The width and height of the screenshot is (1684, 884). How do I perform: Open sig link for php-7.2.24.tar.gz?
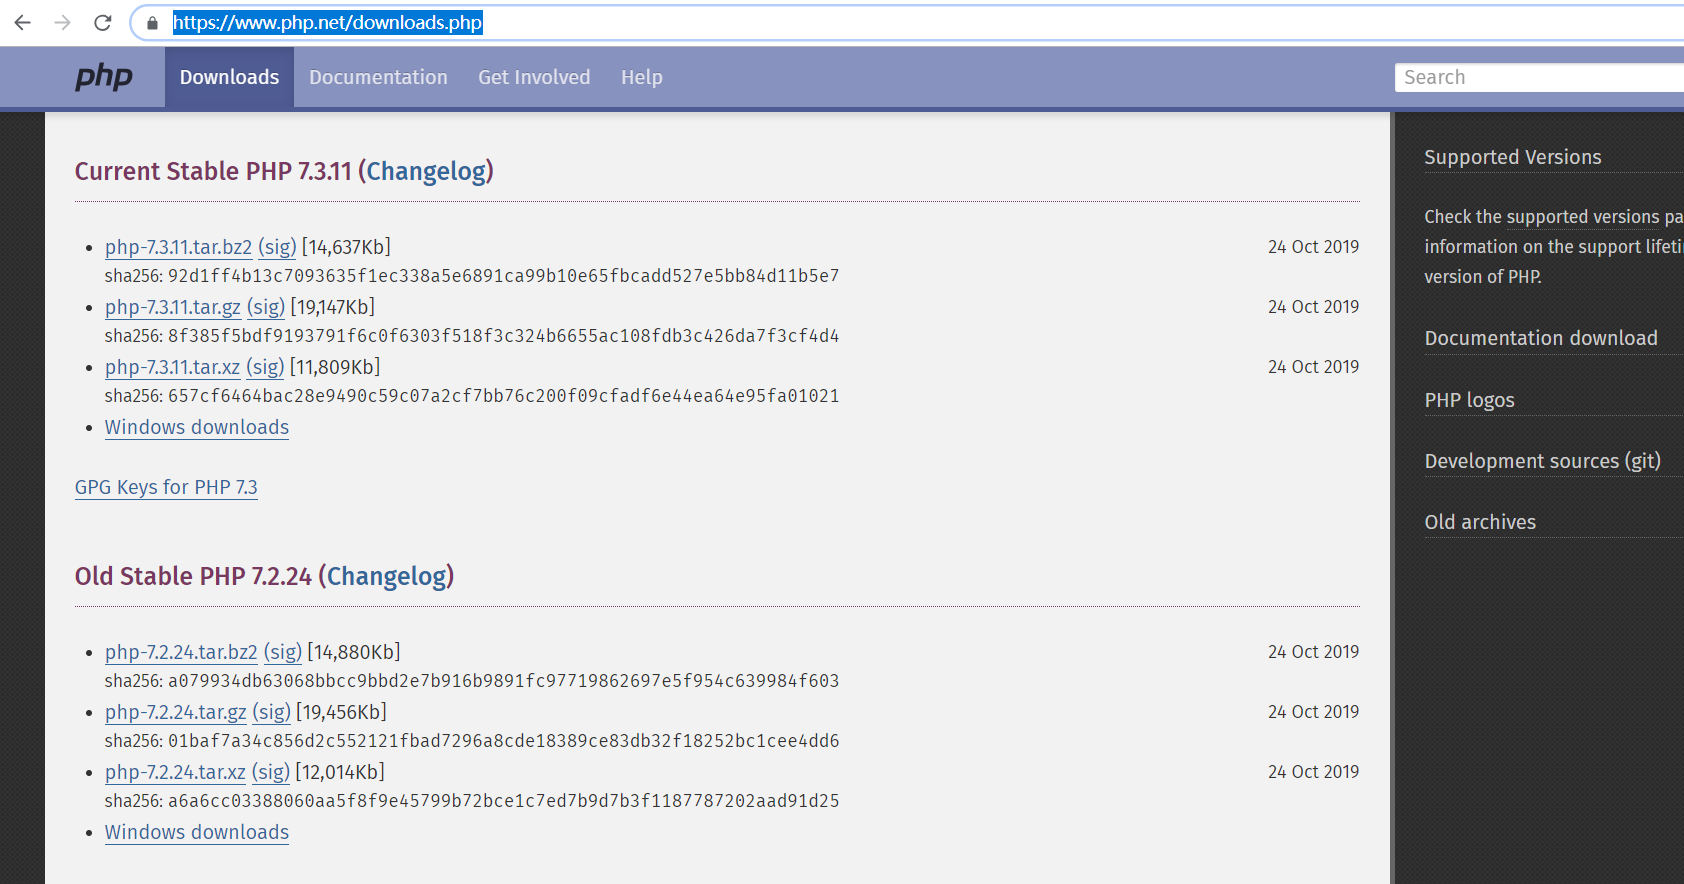[x=271, y=712]
